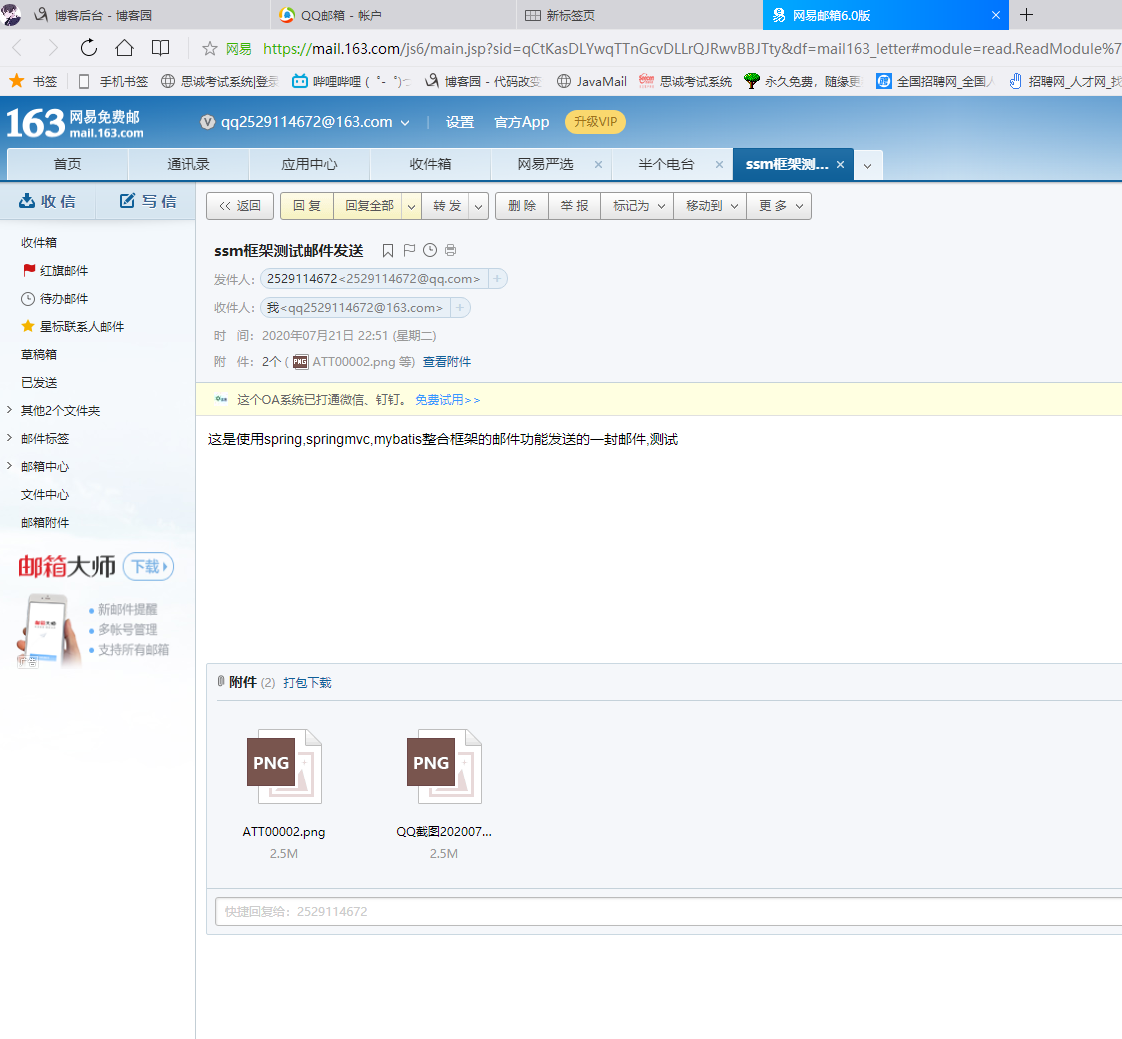This screenshot has height=1039, width=1122.
Task: Open 设置 in the header
Action: [x=459, y=122]
